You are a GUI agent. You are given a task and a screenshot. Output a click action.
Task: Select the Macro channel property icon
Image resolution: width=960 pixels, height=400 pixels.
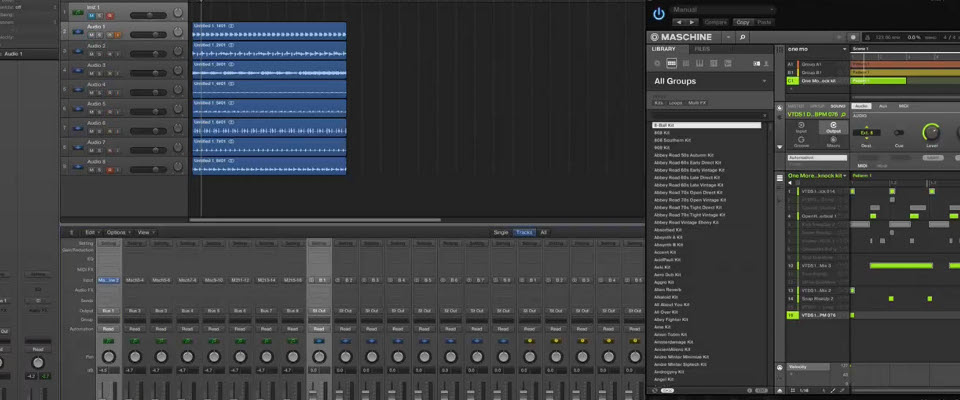pyautogui.click(x=833, y=141)
